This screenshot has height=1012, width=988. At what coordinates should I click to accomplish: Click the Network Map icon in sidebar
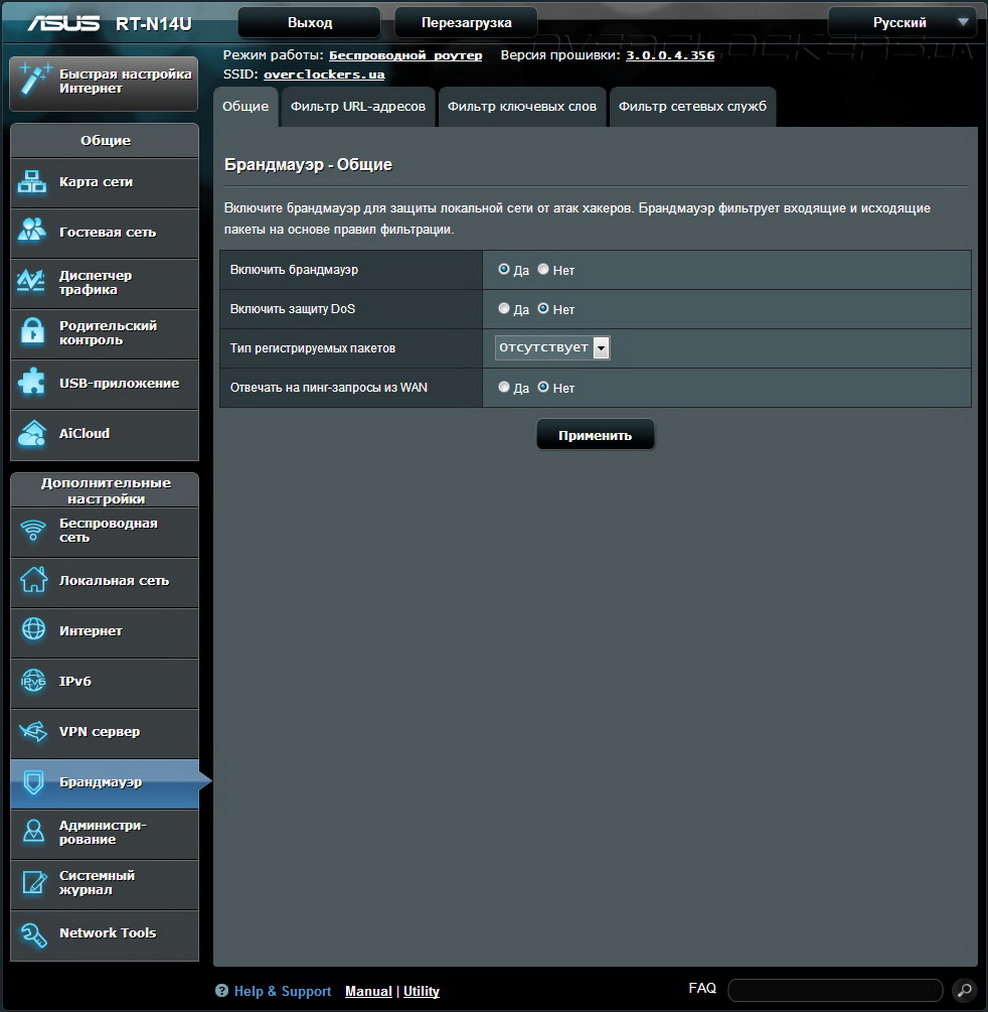[x=33, y=182]
